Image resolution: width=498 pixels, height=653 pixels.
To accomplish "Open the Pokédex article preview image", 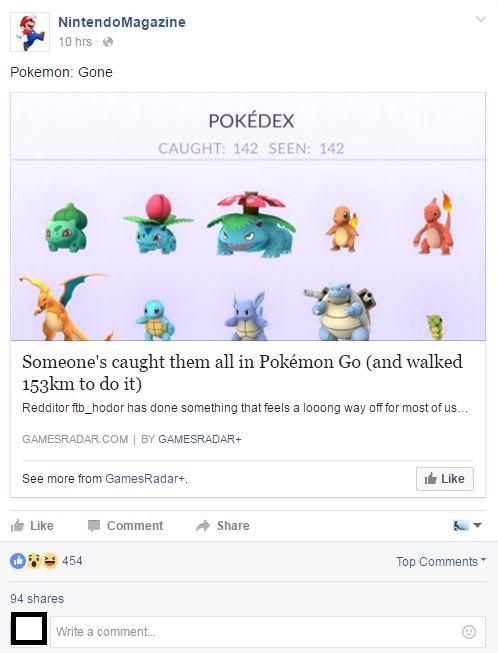I will coord(248,217).
